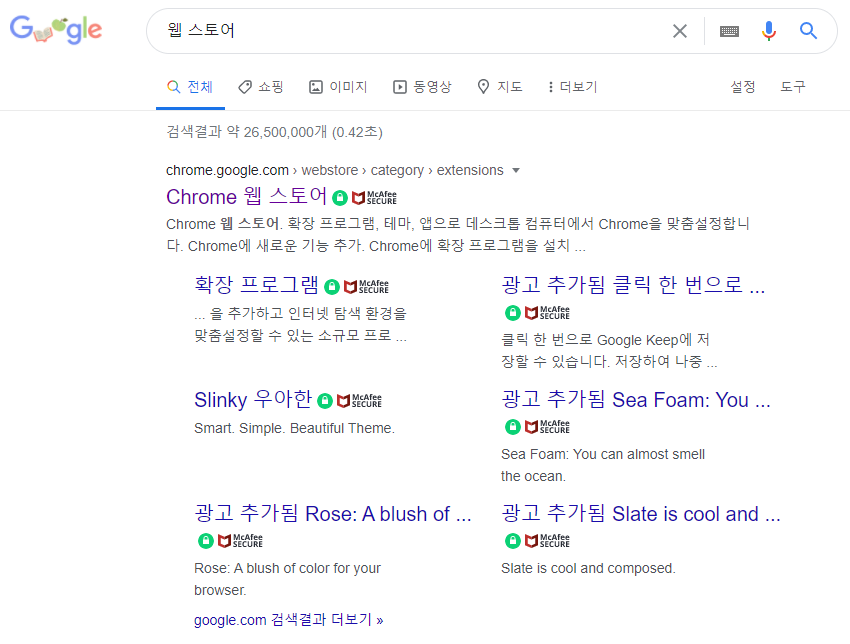Click green lock icon under Rose link
Viewport: 850px width, 644px height.
206,541
